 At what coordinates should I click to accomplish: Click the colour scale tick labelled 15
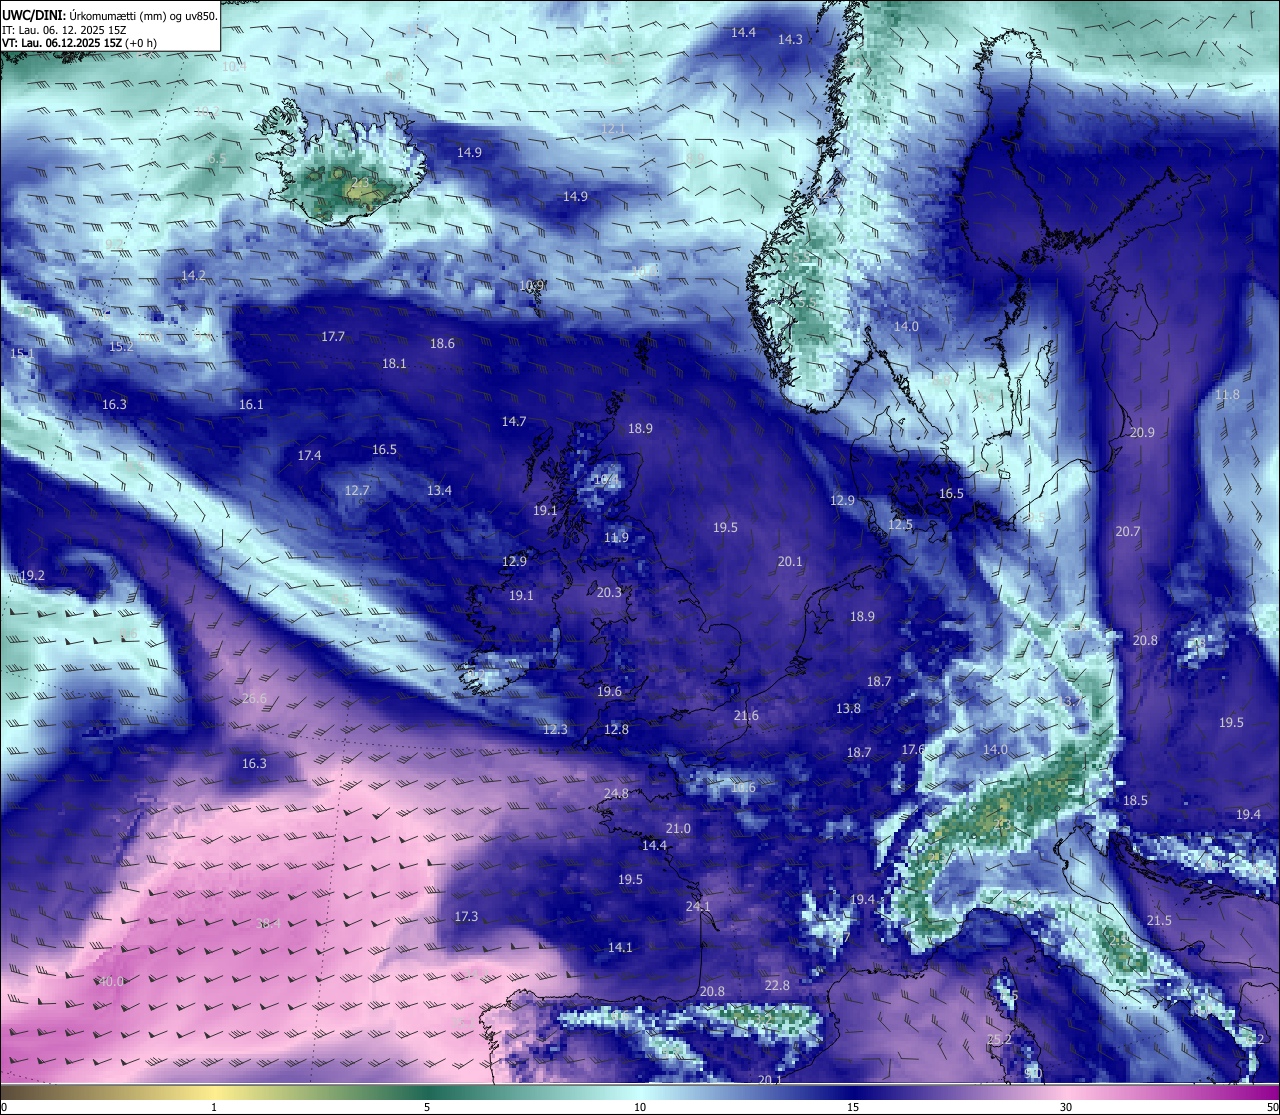pyautogui.click(x=853, y=1107)
